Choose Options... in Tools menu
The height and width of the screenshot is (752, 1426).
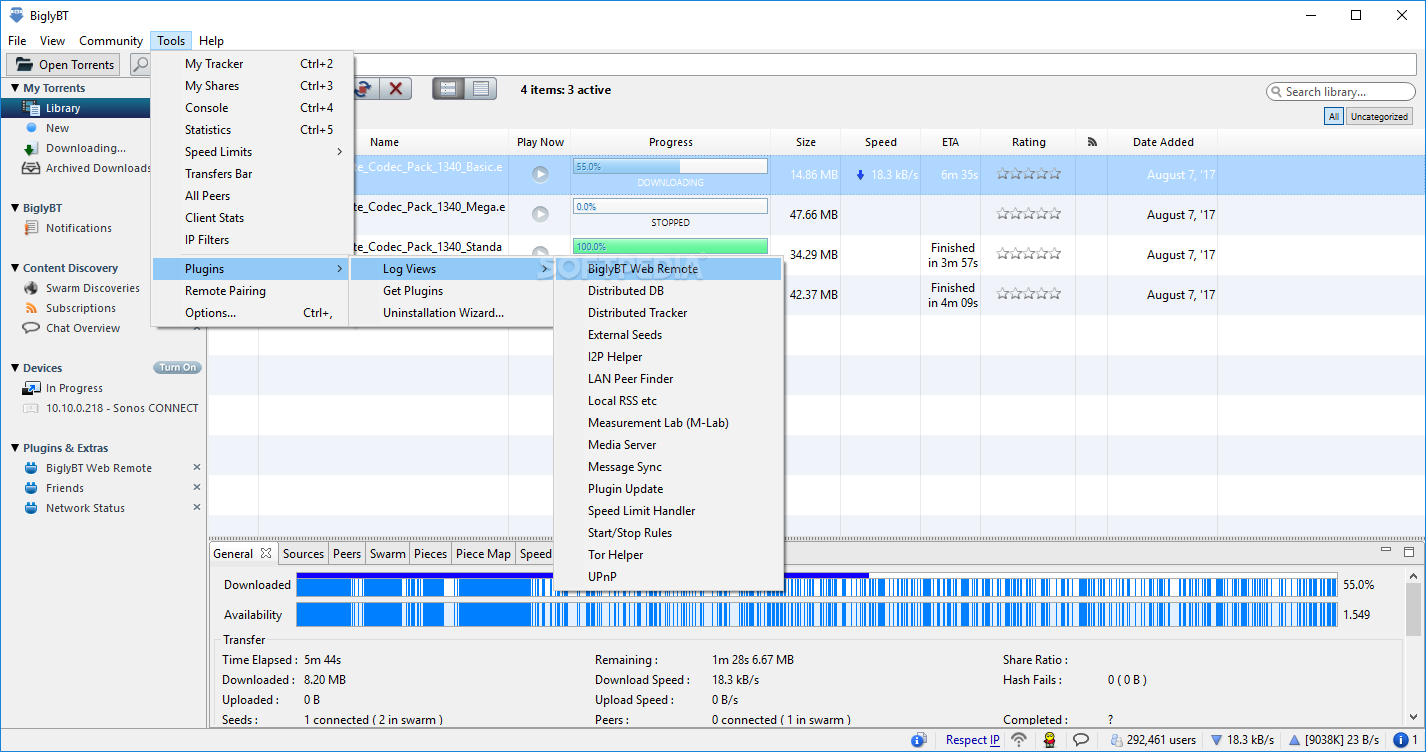(252, 313)
